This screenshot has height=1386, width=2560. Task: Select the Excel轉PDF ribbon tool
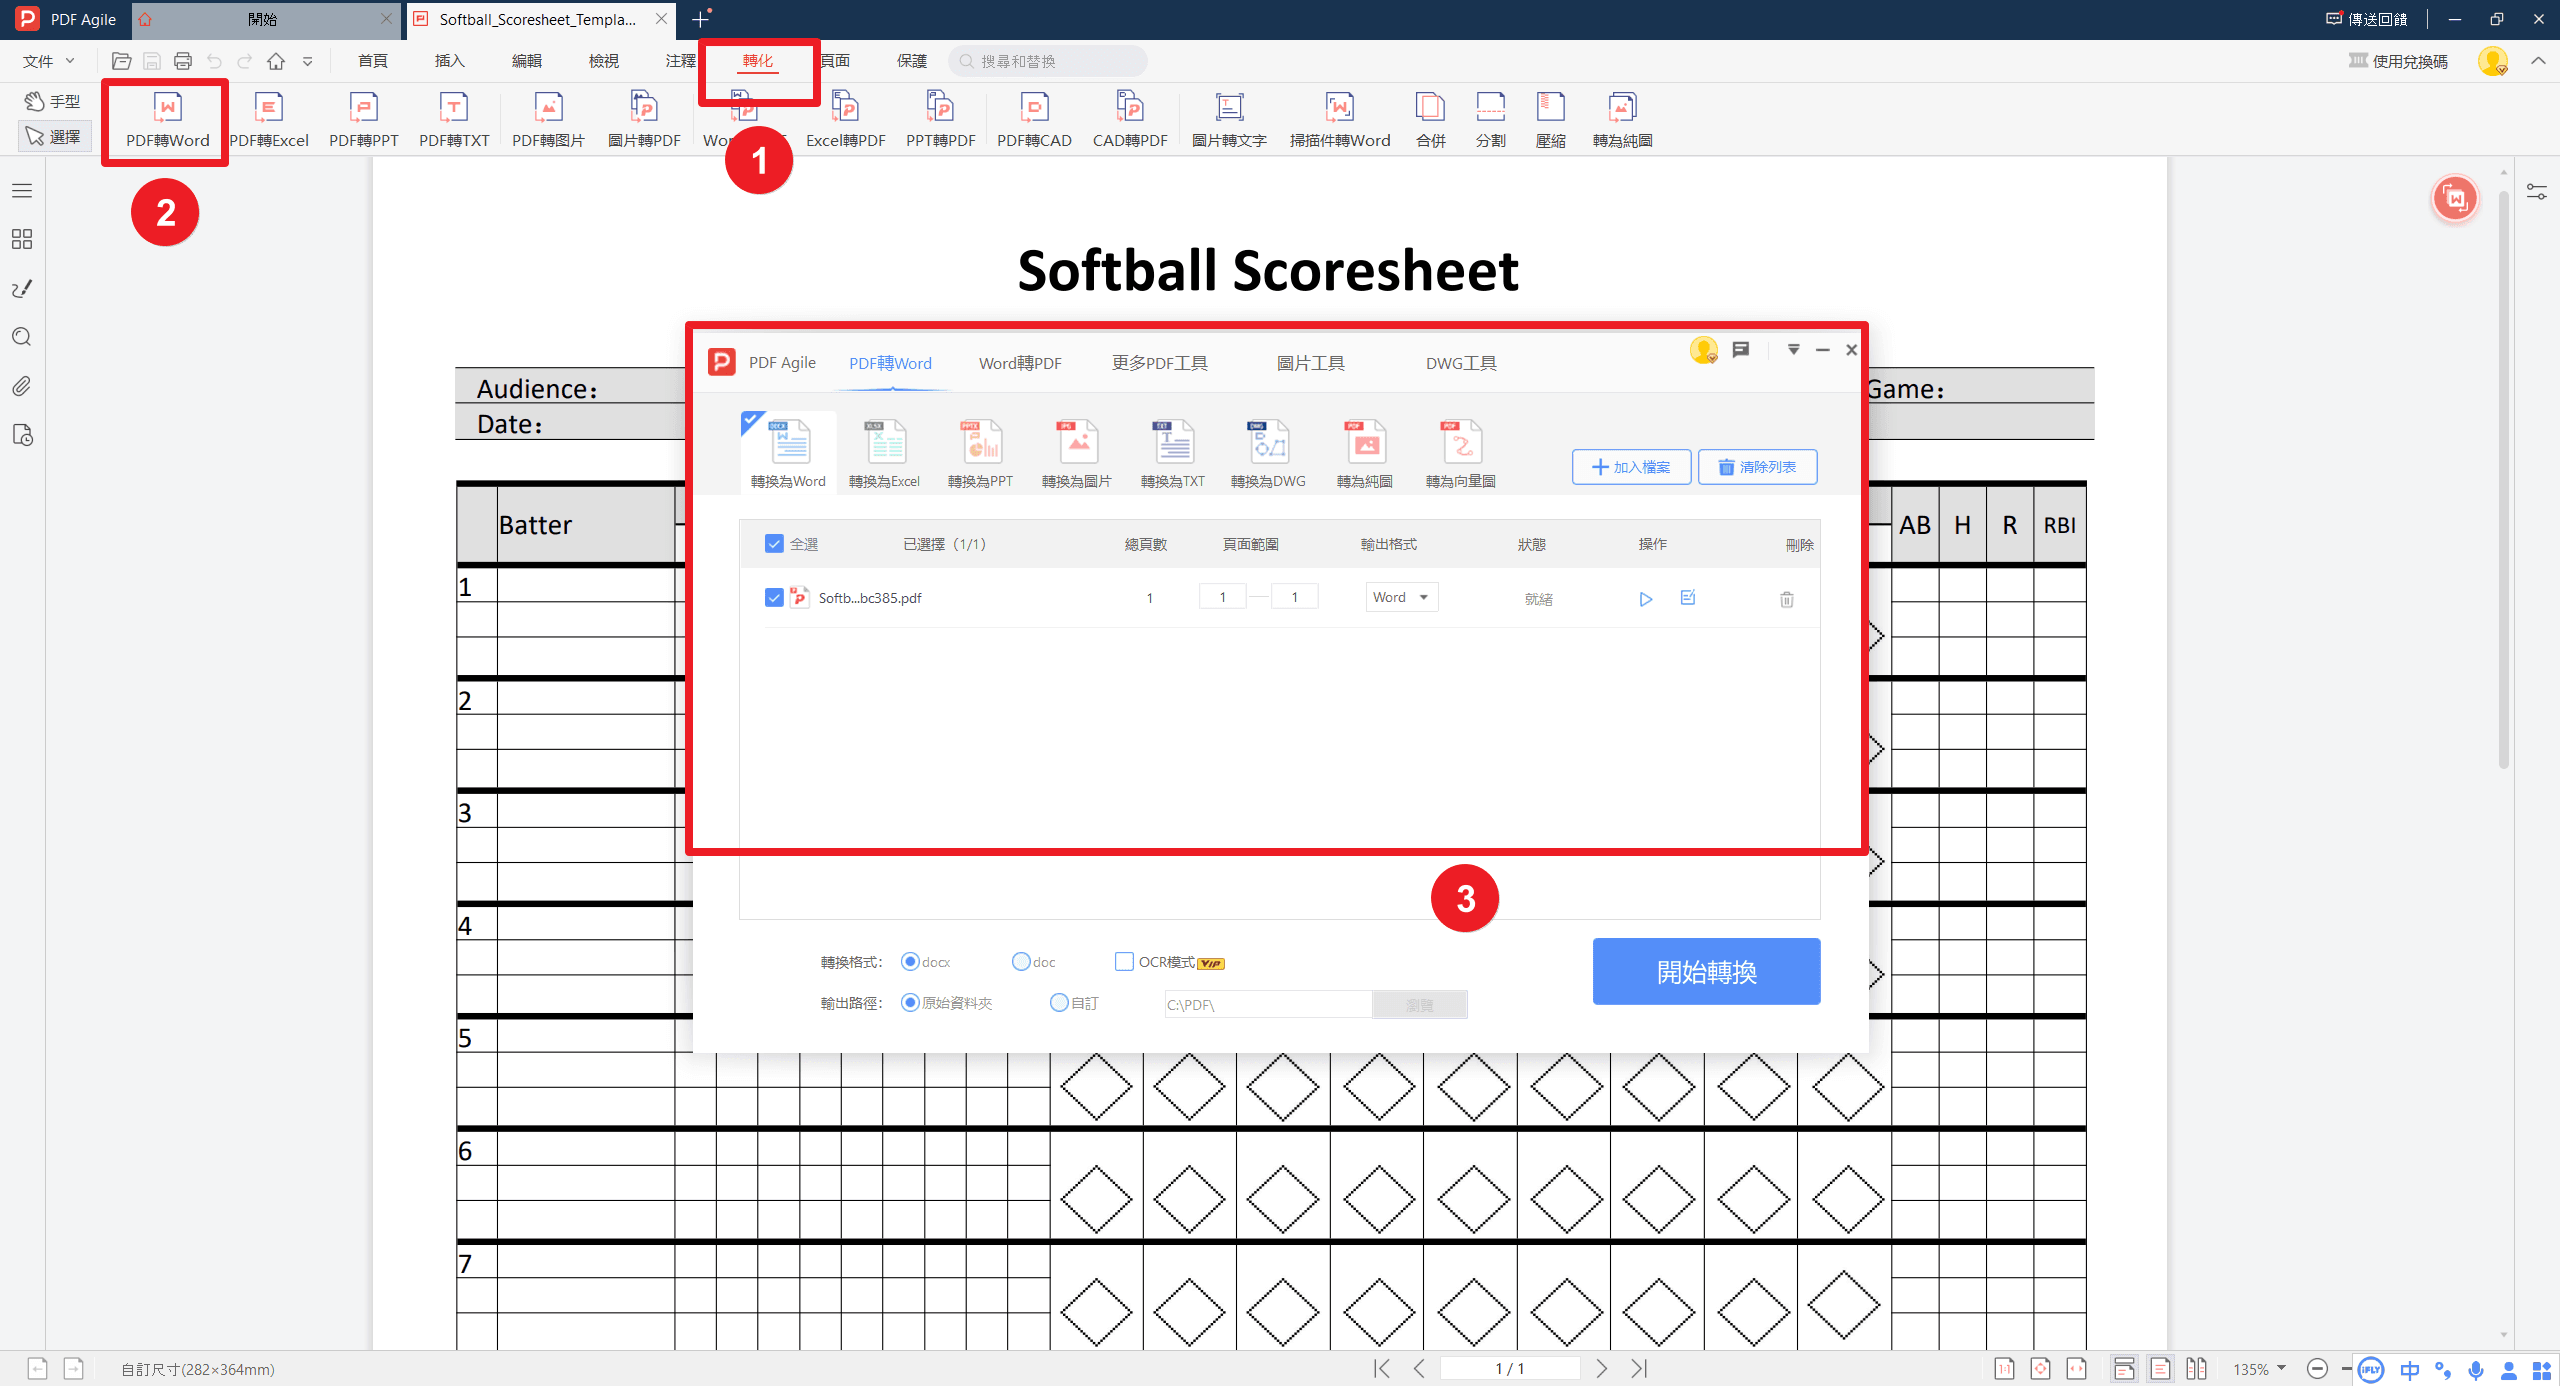(846, 120)
